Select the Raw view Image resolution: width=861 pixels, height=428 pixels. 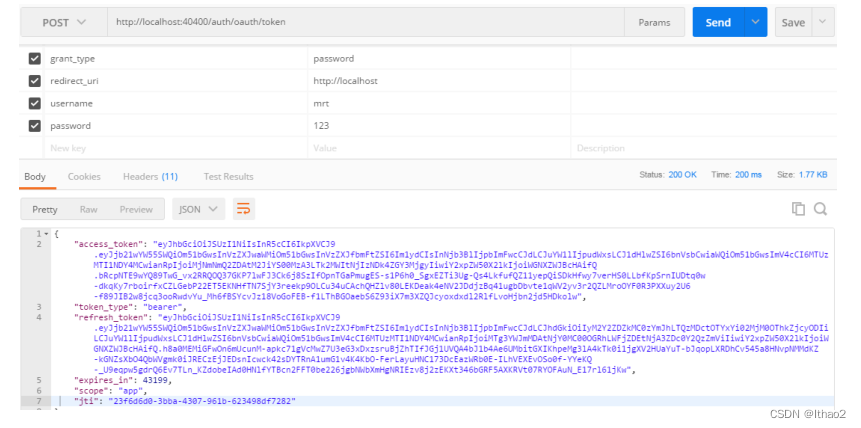88,209
